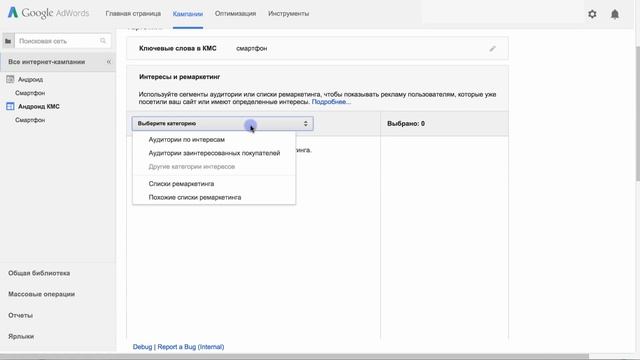The height and width of the screenshot is (360, 640).
Task: Choose Аудитории заинтересованных покупателей
Action: pos(214,153)
